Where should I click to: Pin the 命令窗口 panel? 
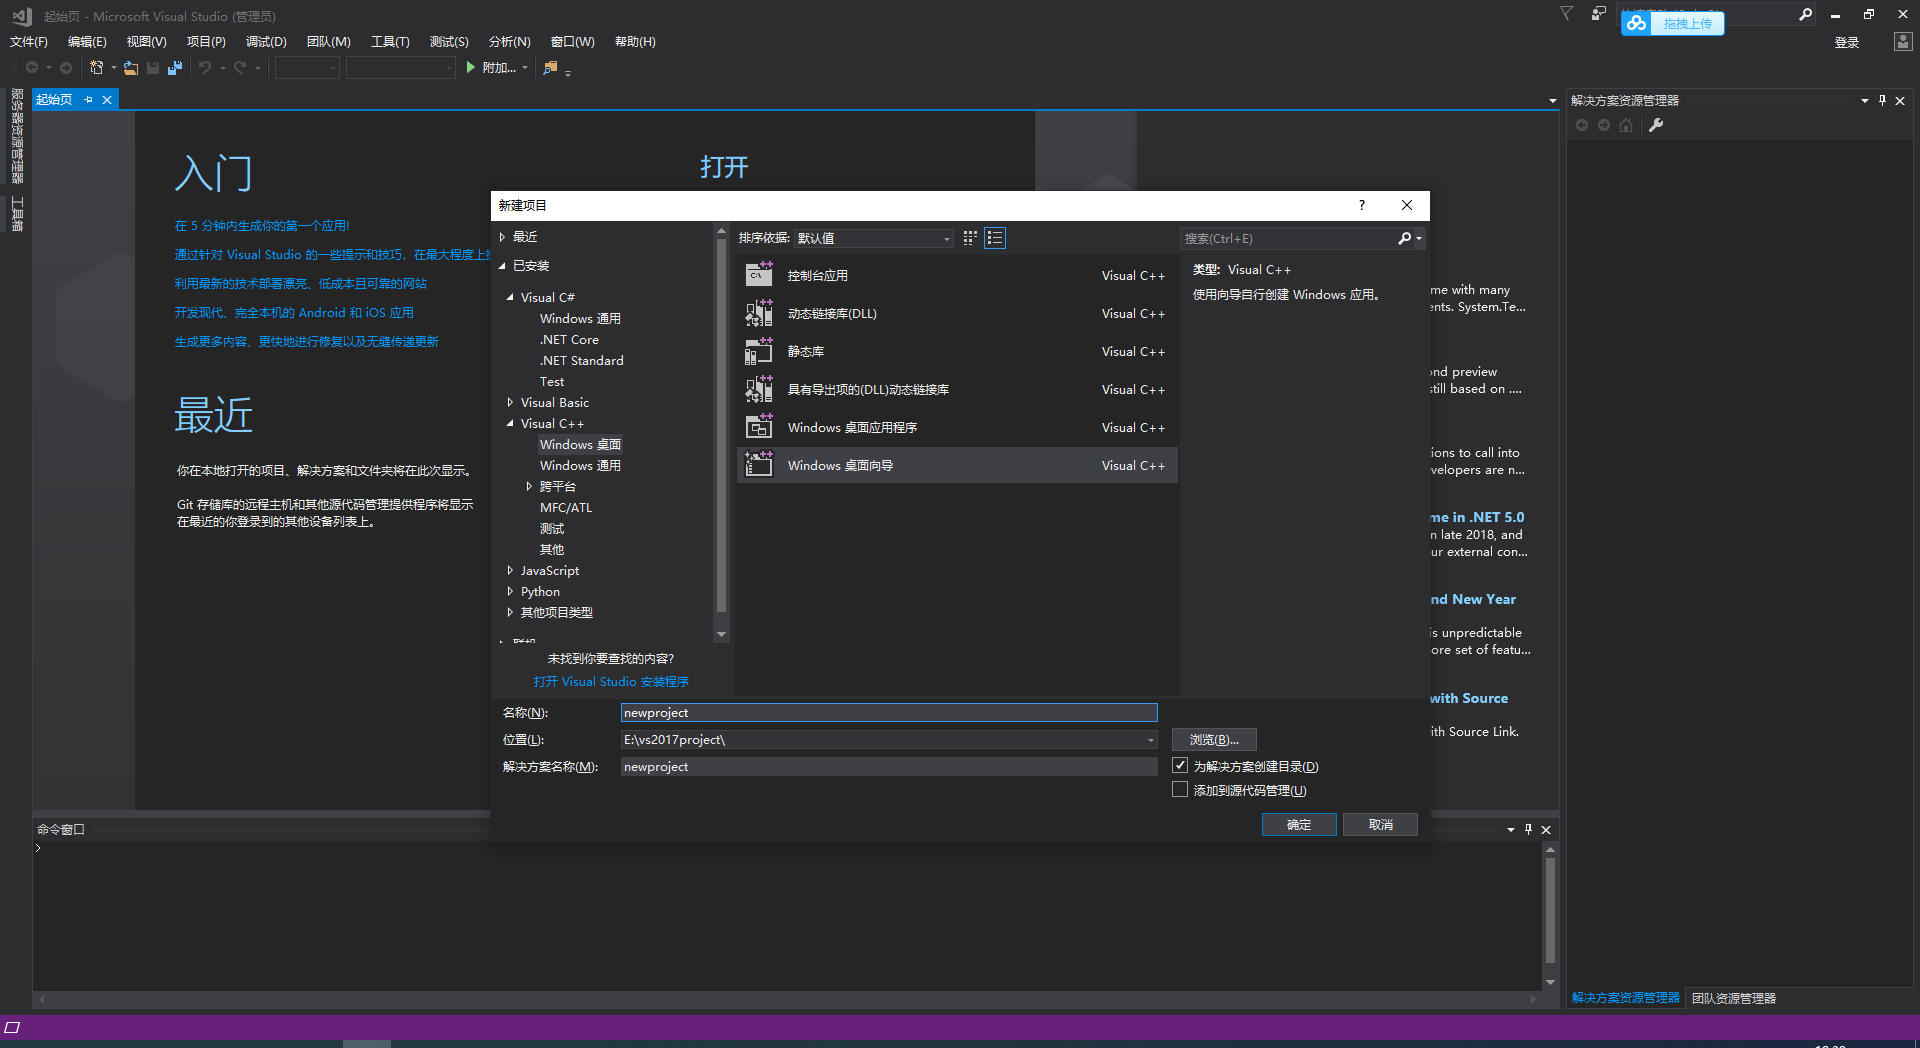[1528, 829]
